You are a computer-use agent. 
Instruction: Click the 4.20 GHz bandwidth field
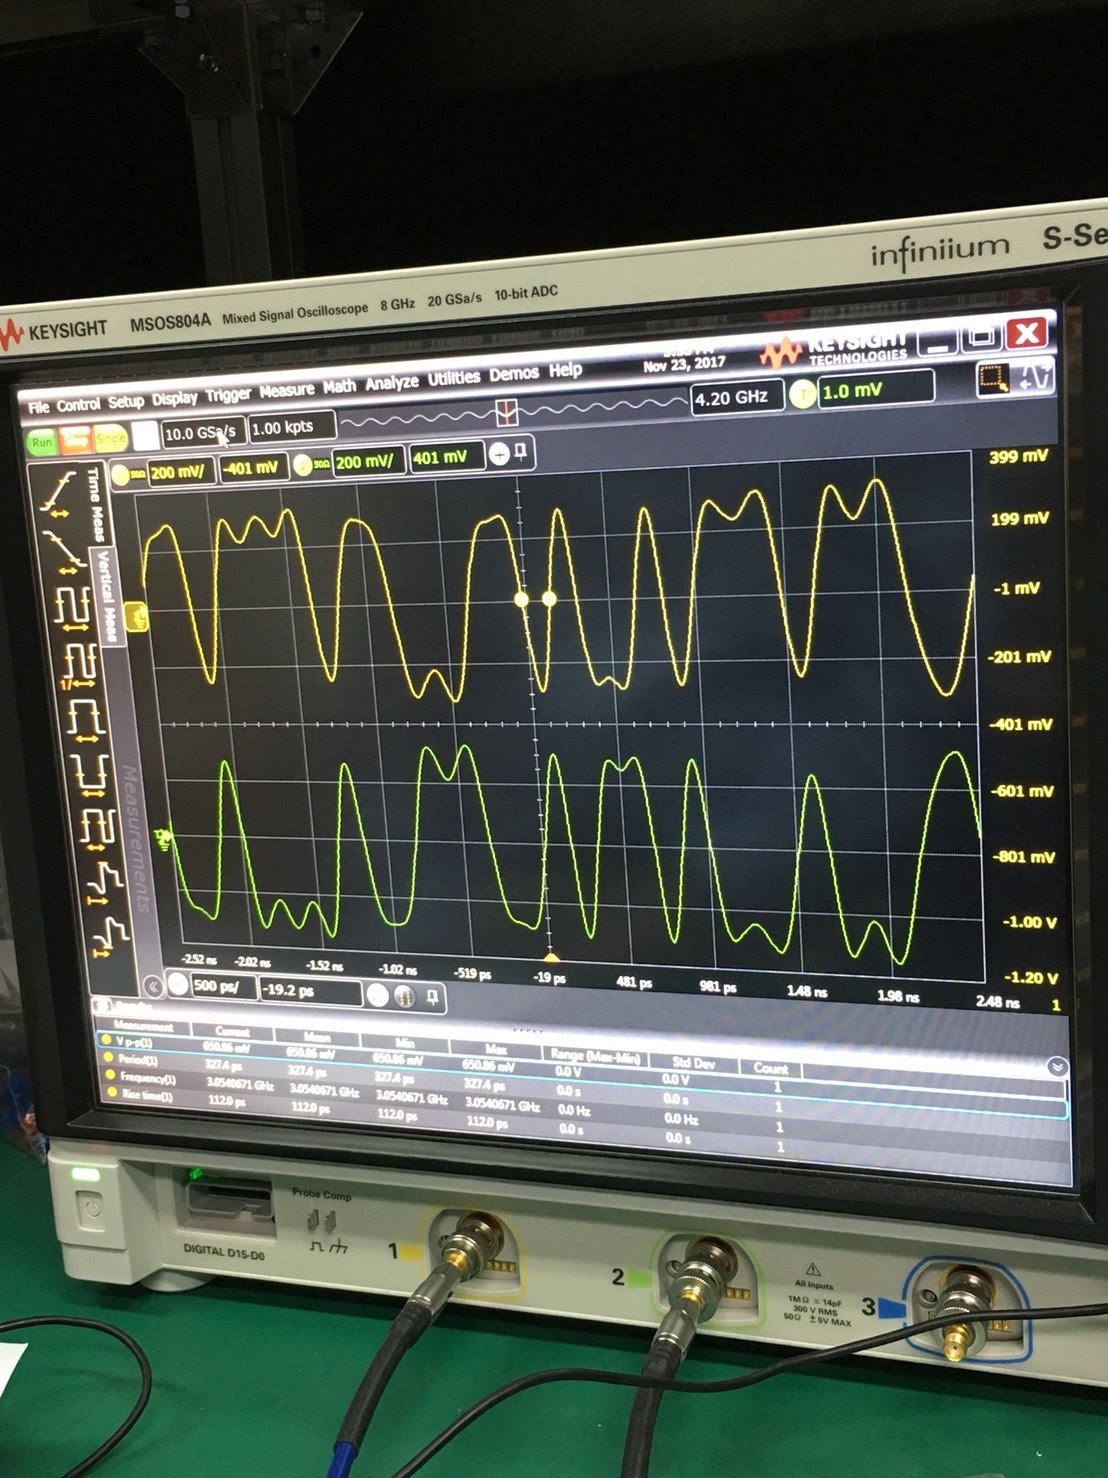click(736, 398)
